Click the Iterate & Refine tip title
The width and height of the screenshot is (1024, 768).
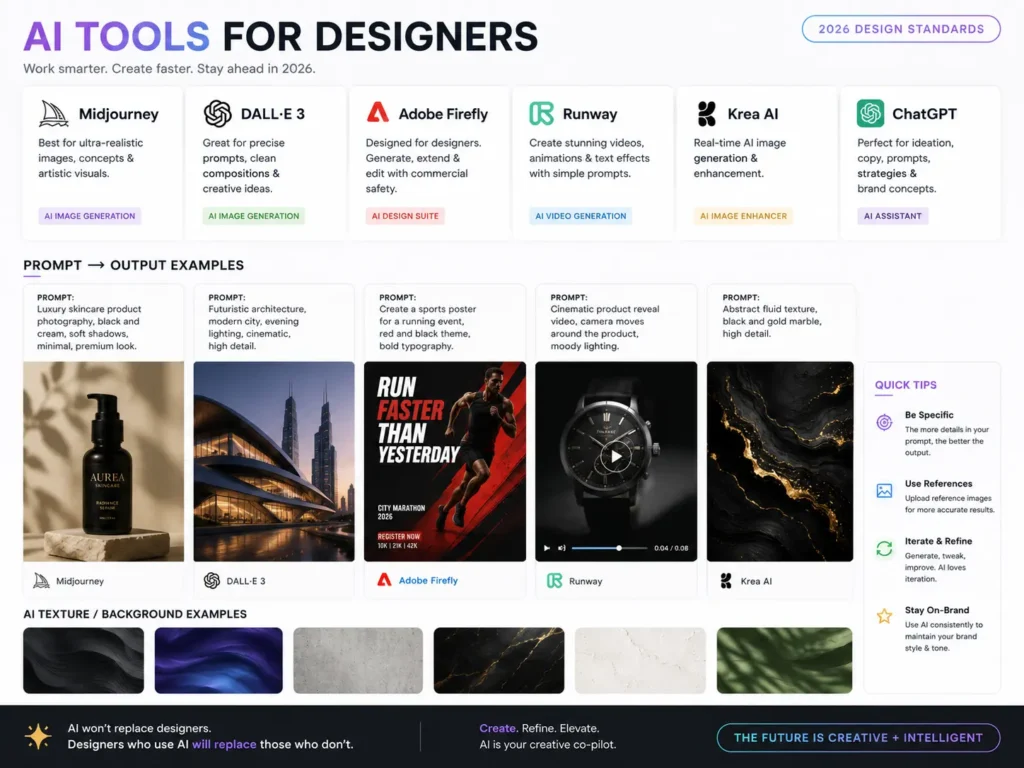pos(938,541)
